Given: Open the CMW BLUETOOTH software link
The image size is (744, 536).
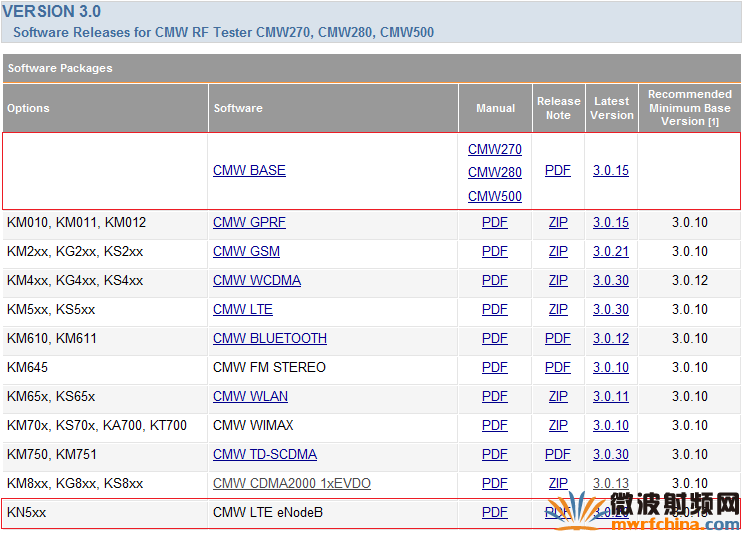Looking at the screenshot, I should pyautogui.click(x=270, y=338).
